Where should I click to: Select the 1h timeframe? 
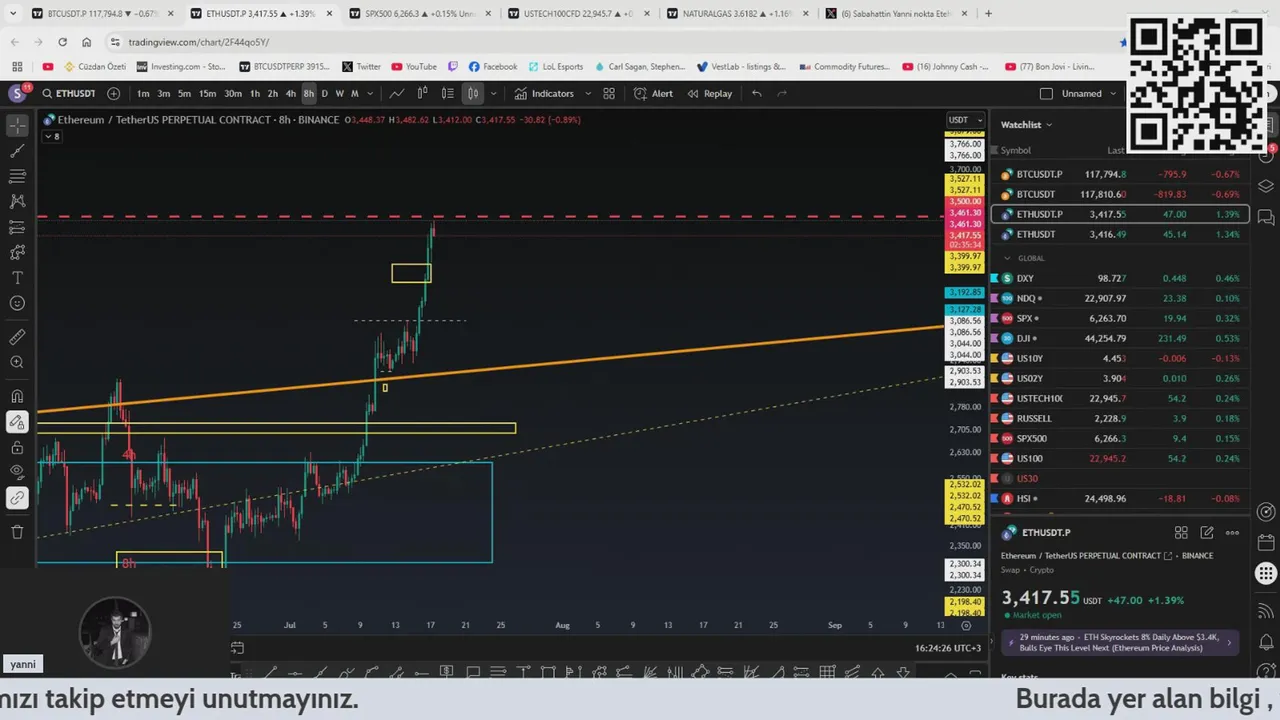[255, 93]
